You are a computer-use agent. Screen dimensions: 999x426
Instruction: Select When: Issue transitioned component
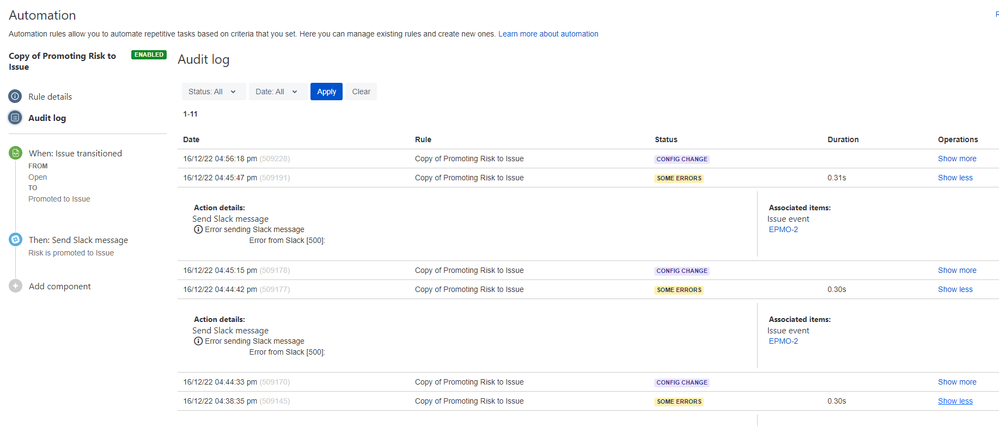75,153
